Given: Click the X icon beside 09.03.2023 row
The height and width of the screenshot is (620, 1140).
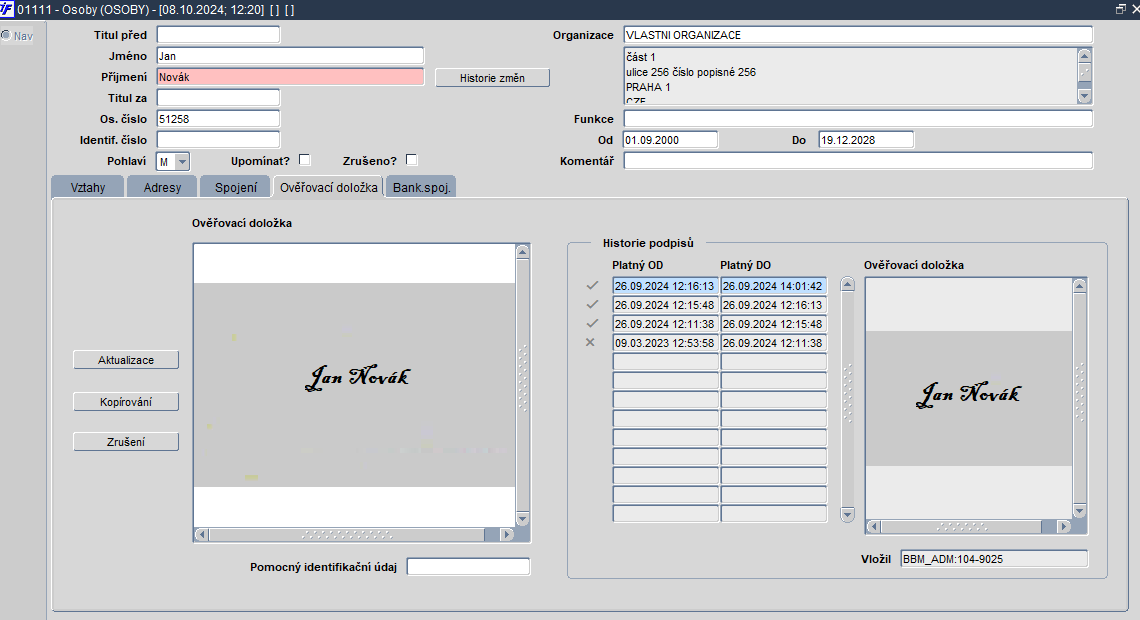Looking at the screenshot, I should pos(590,342).
